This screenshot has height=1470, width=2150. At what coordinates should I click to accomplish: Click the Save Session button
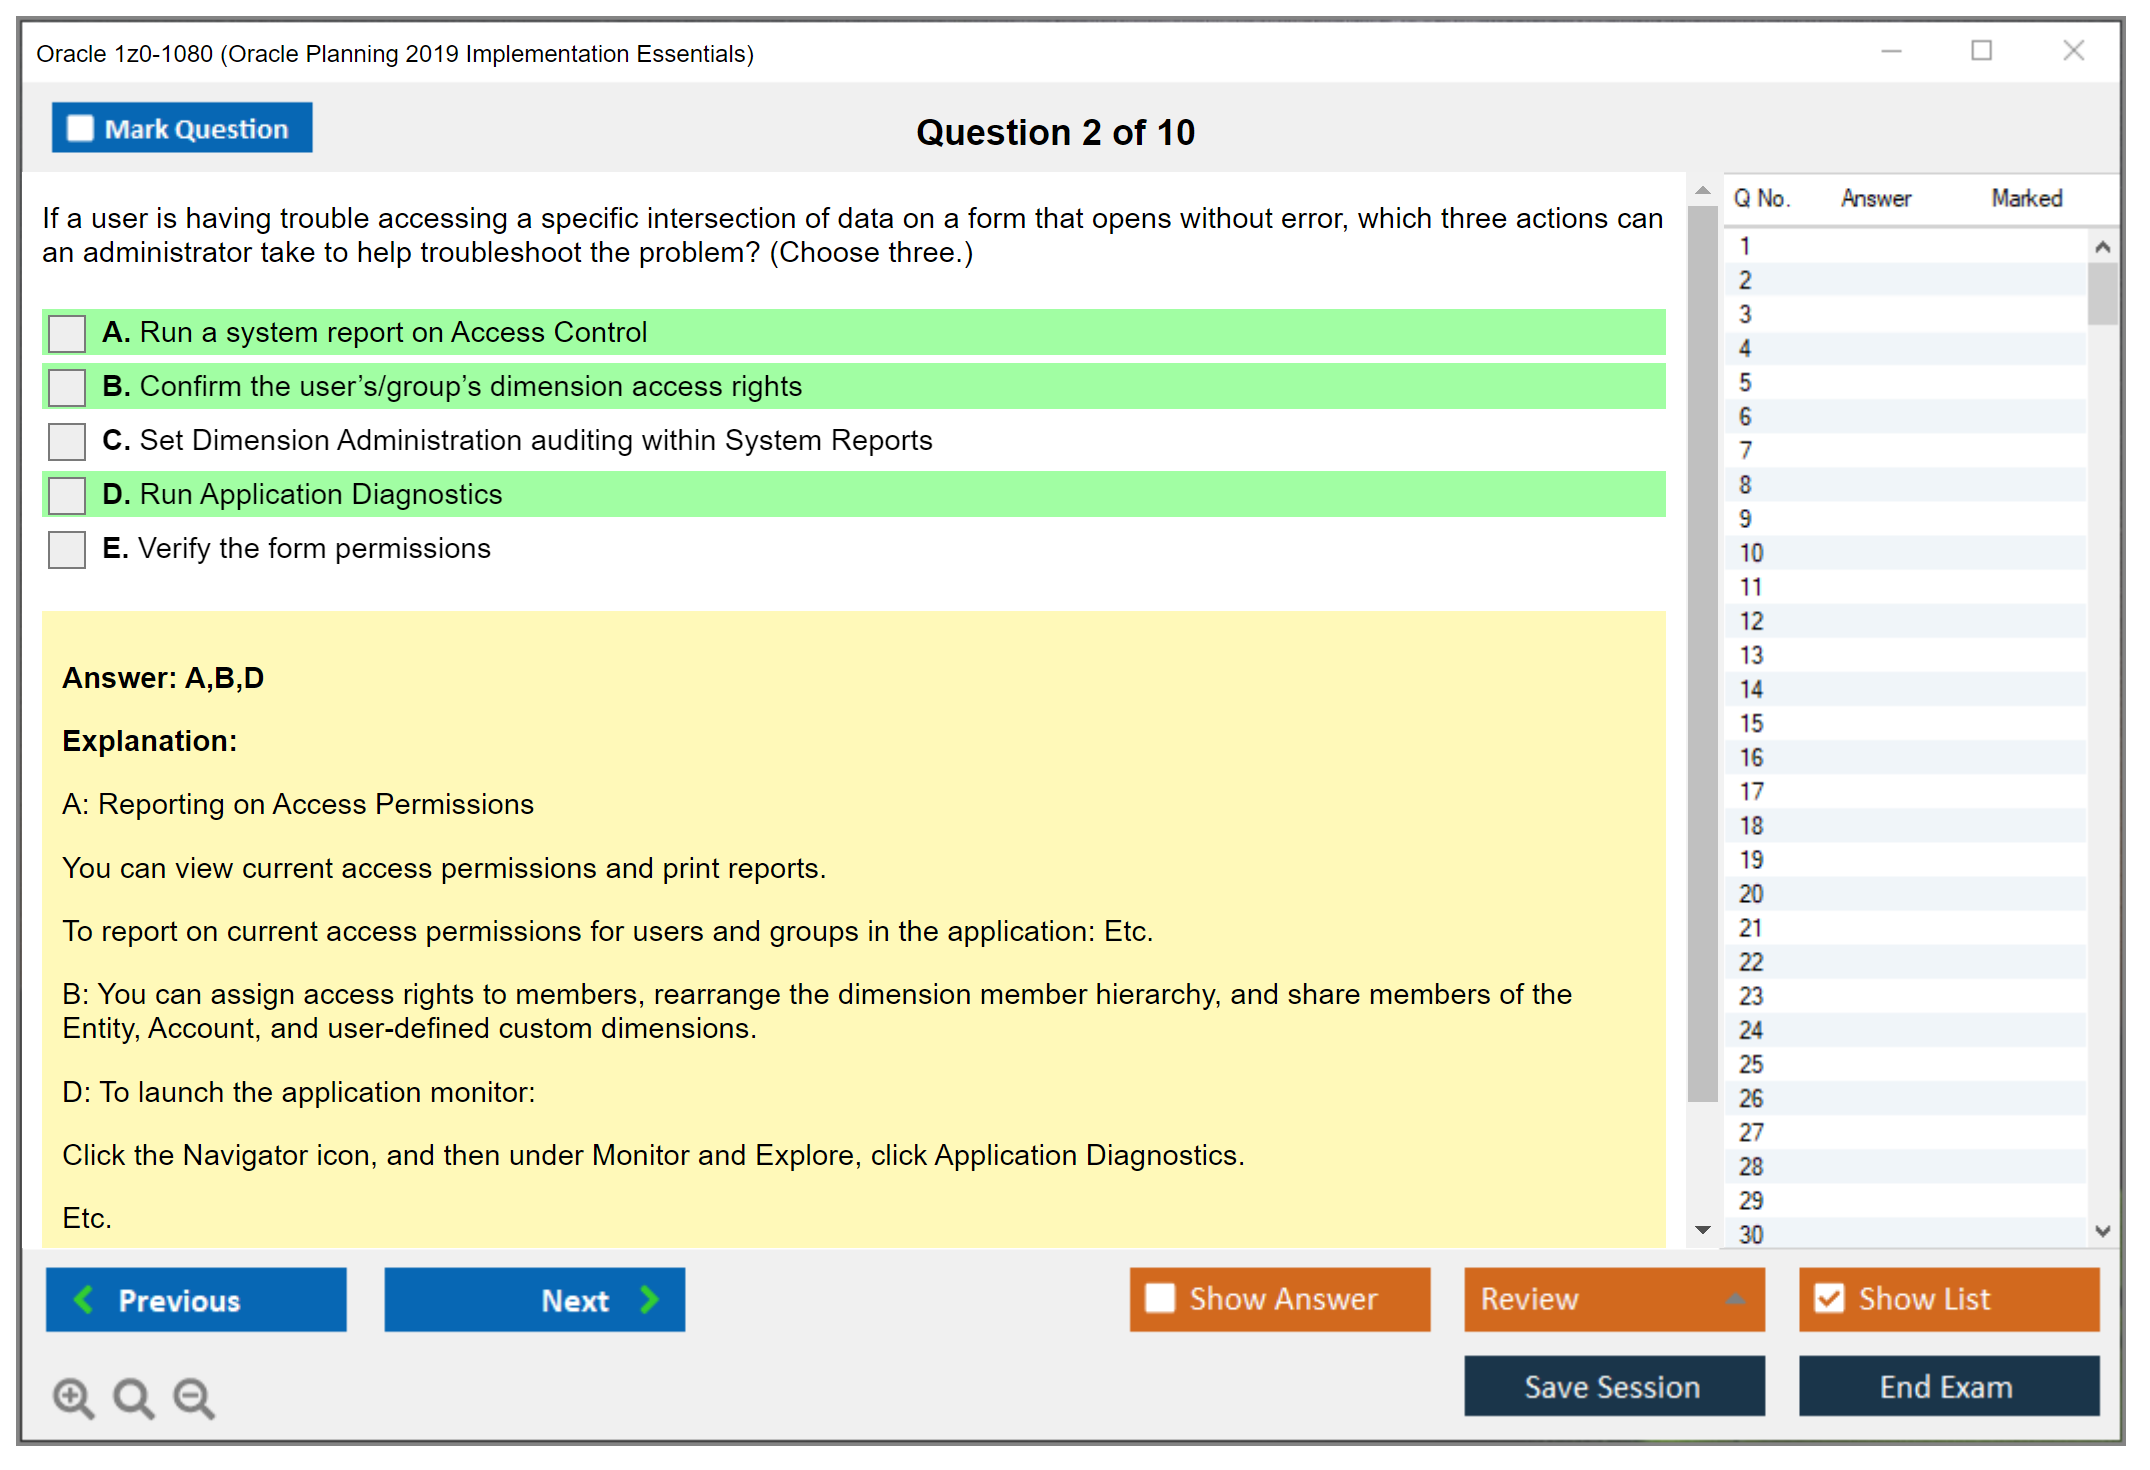(x=1613, y=1387)
